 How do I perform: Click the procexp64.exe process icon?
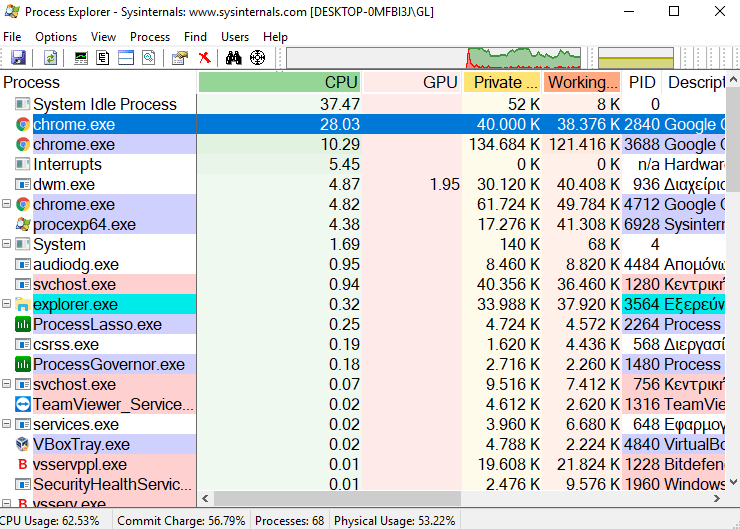[23, 224]
